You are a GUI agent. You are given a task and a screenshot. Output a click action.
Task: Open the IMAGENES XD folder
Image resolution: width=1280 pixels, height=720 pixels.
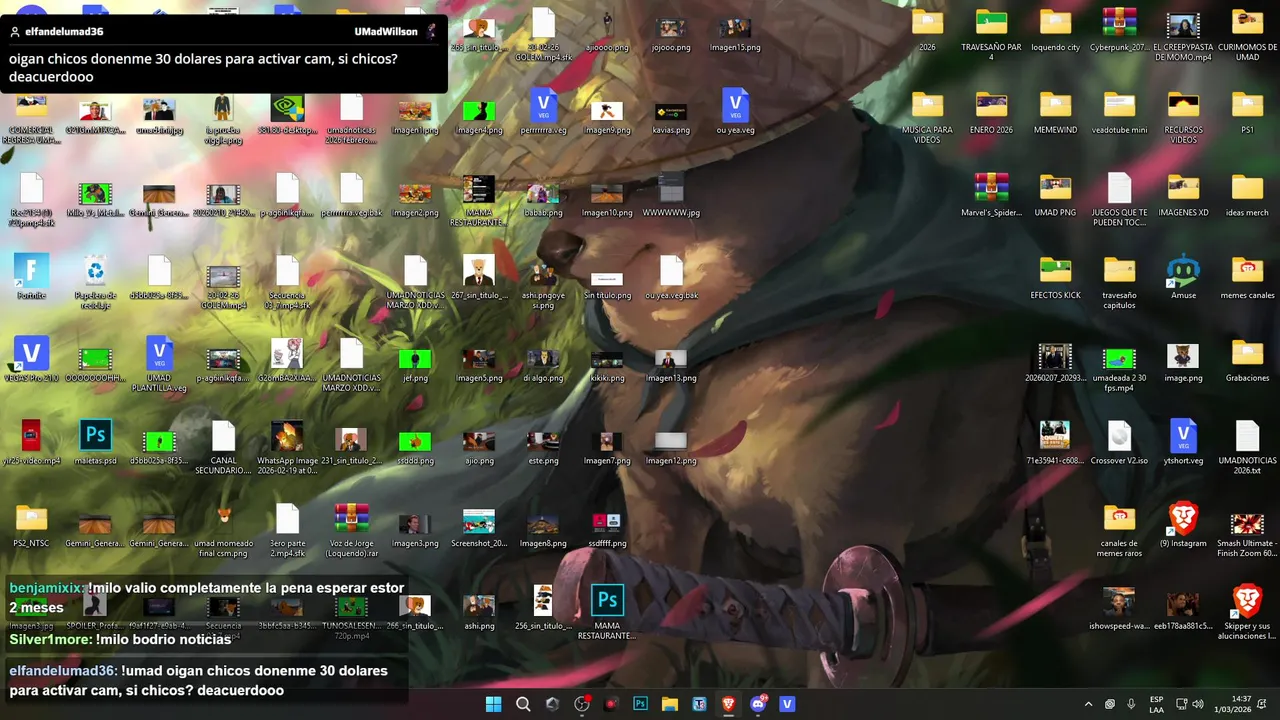(x=1183, y=194)
